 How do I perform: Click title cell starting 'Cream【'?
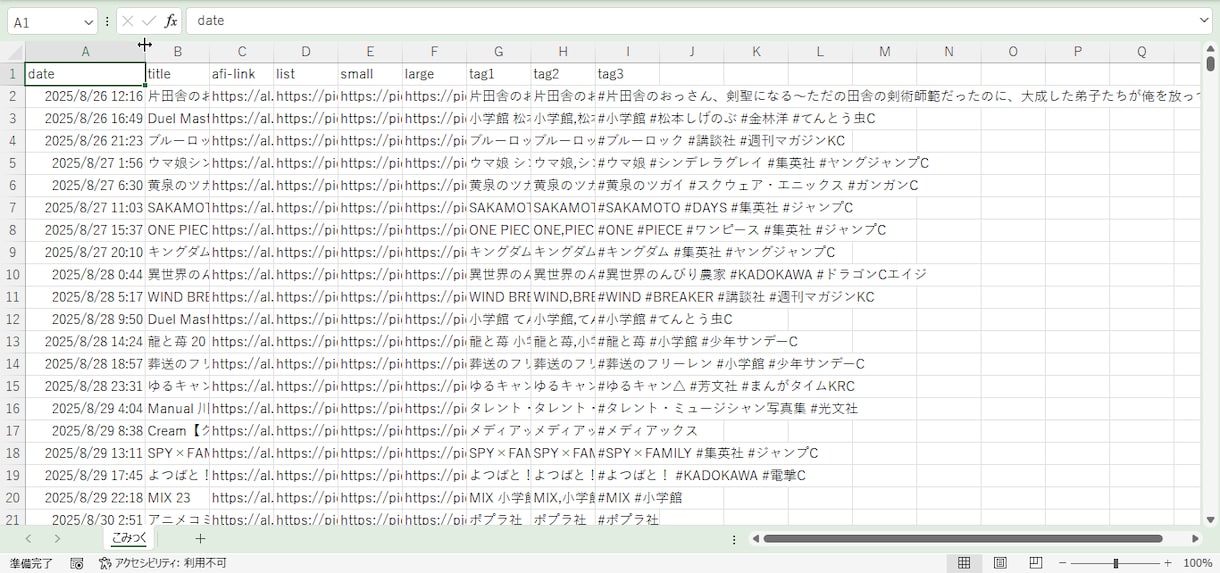click(177, 431)
